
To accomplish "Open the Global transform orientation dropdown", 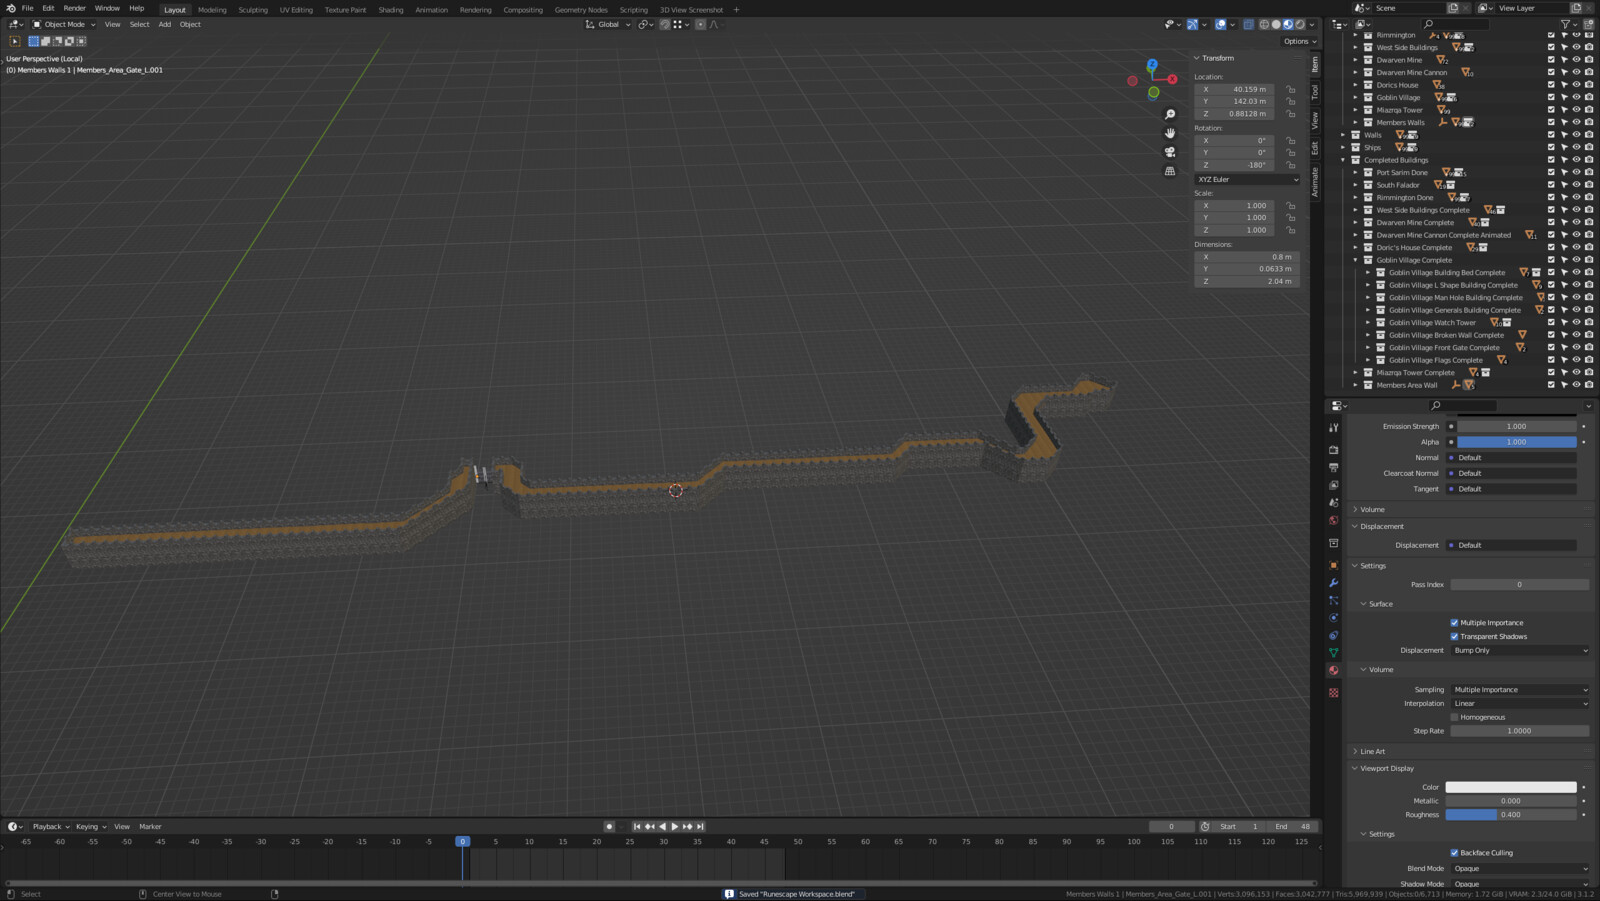I will click(608, 24).
